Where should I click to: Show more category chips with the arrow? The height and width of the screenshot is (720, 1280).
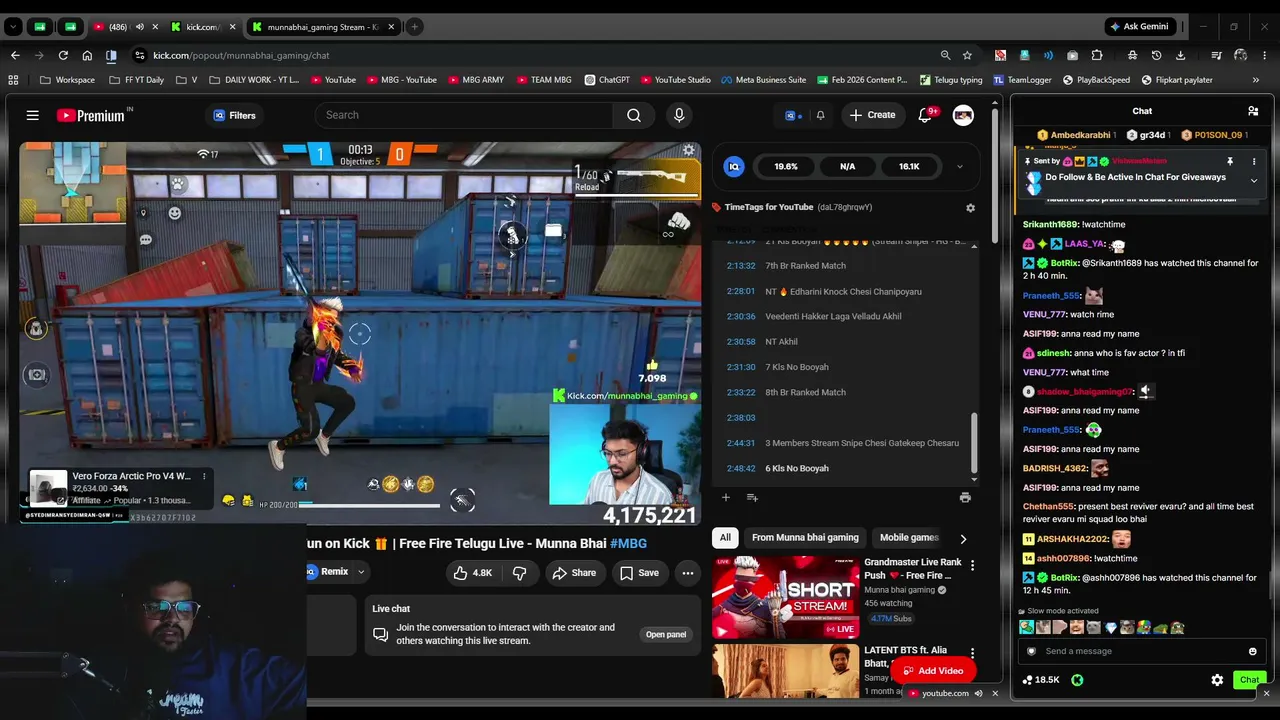(963, 538)
